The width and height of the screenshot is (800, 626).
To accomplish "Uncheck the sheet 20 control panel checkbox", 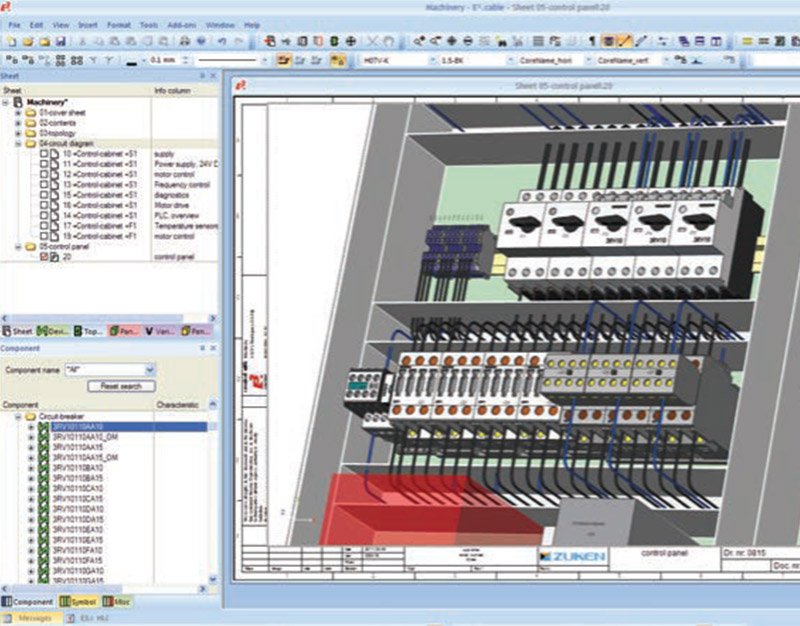I will (44, 257).
